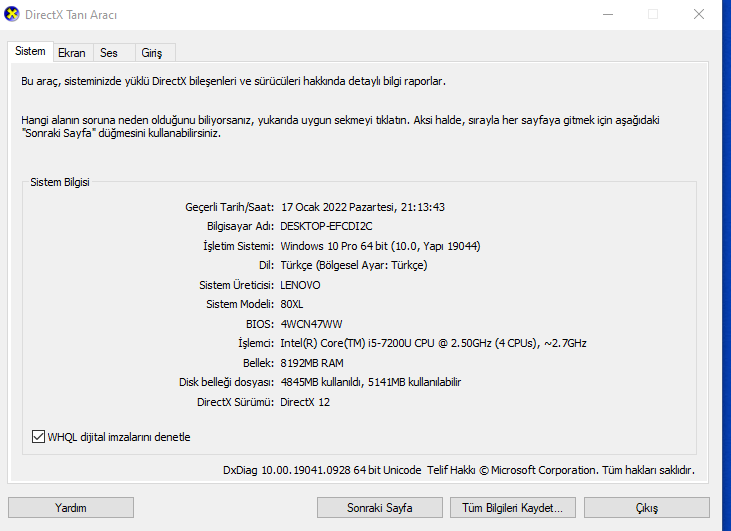This screenshot has height=531, width=731.
Task: Click system model value 80XL
Action: [x=292, y=304]
